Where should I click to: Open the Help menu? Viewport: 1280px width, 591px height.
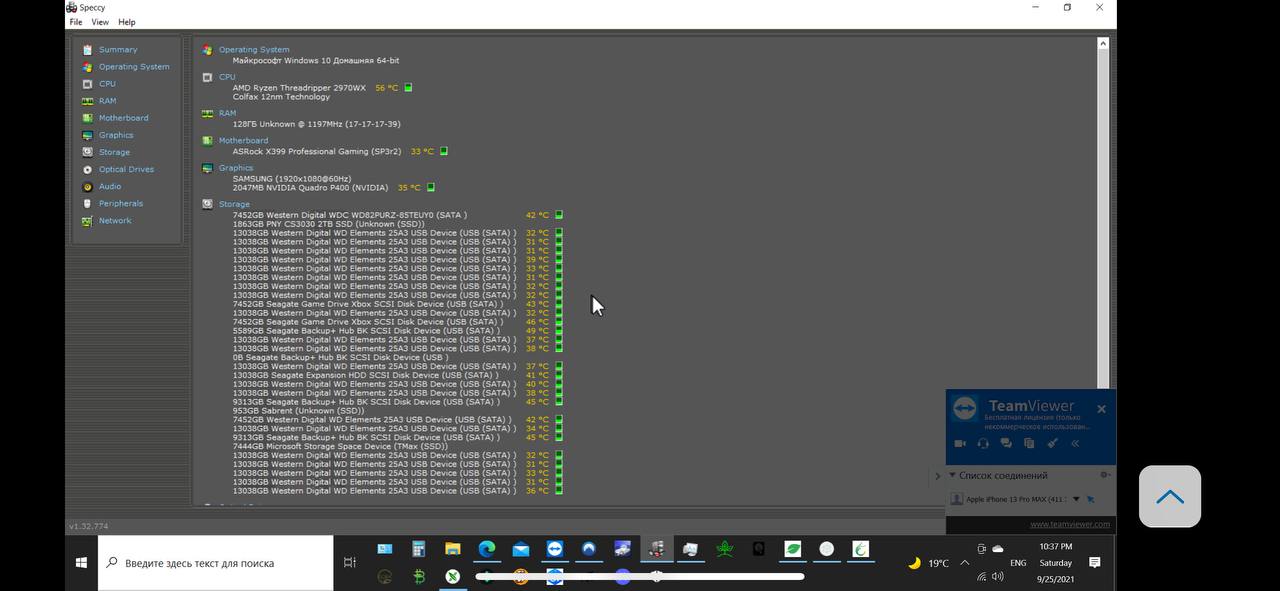click(126, 22)
